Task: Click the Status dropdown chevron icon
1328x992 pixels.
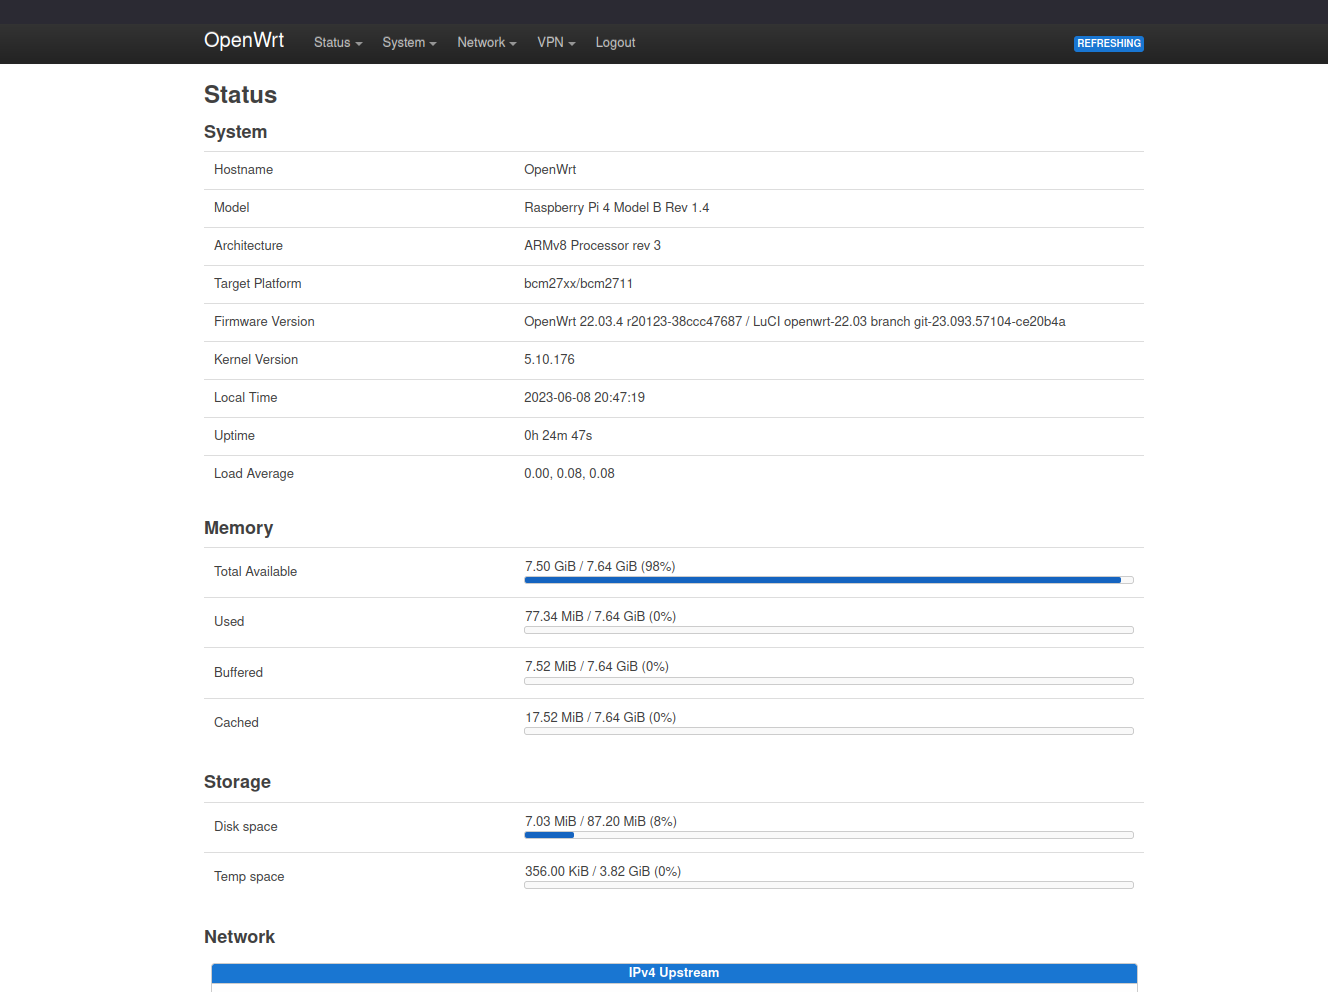Action: pos(357,43)
